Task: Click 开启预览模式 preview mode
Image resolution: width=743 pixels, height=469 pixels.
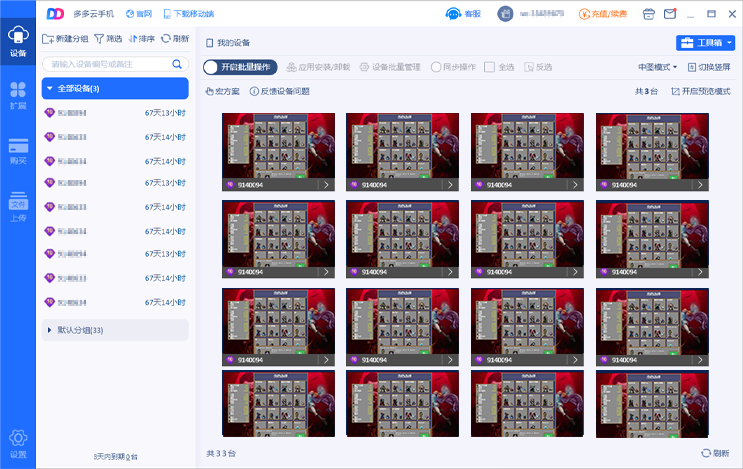Action: [x=701, y=91]
